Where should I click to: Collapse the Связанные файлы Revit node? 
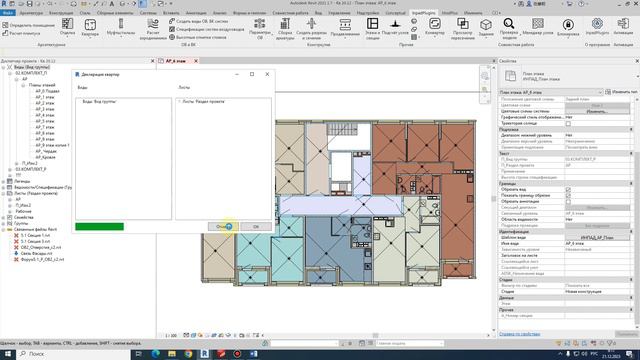pyautogui.click(x=3, y=229)
